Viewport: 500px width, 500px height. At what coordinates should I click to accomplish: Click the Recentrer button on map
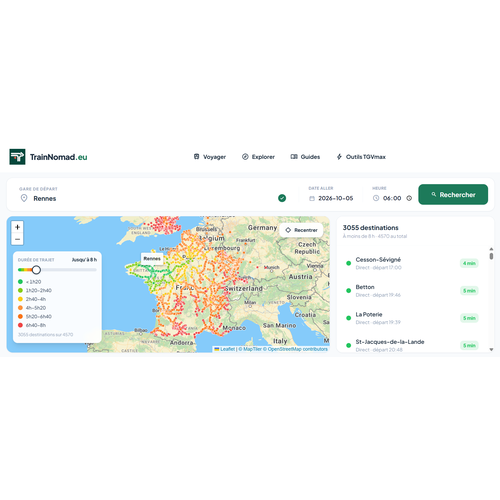301,230
